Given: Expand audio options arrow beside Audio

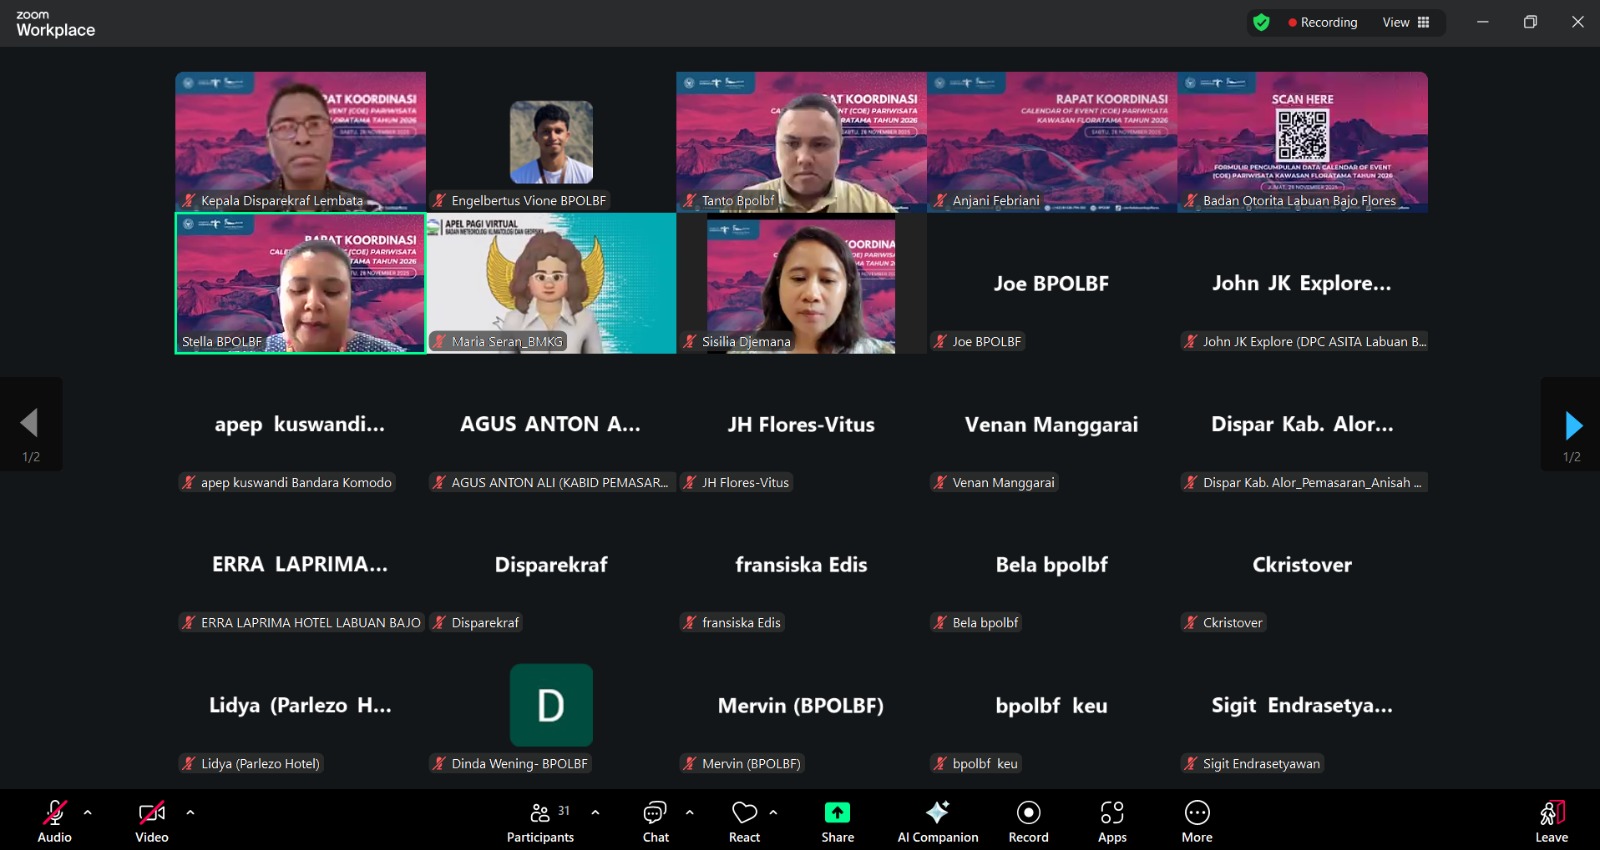Looking at the screenshot, I should pyautogui.click(x=88, y=812).
